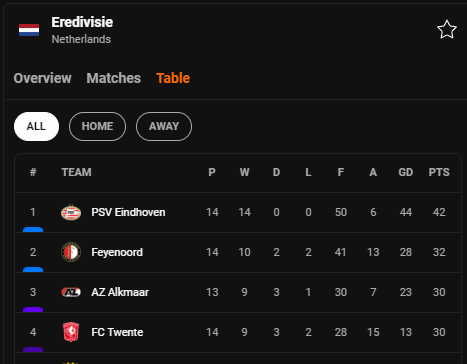Click the PTS column header
Screen dimensions: 467x364
point(439,172)
